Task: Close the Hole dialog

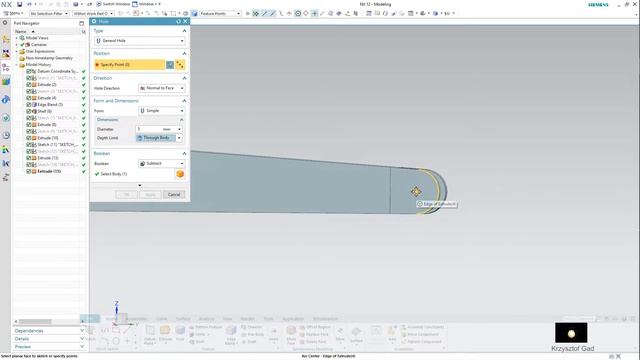Action: point(185,21)
